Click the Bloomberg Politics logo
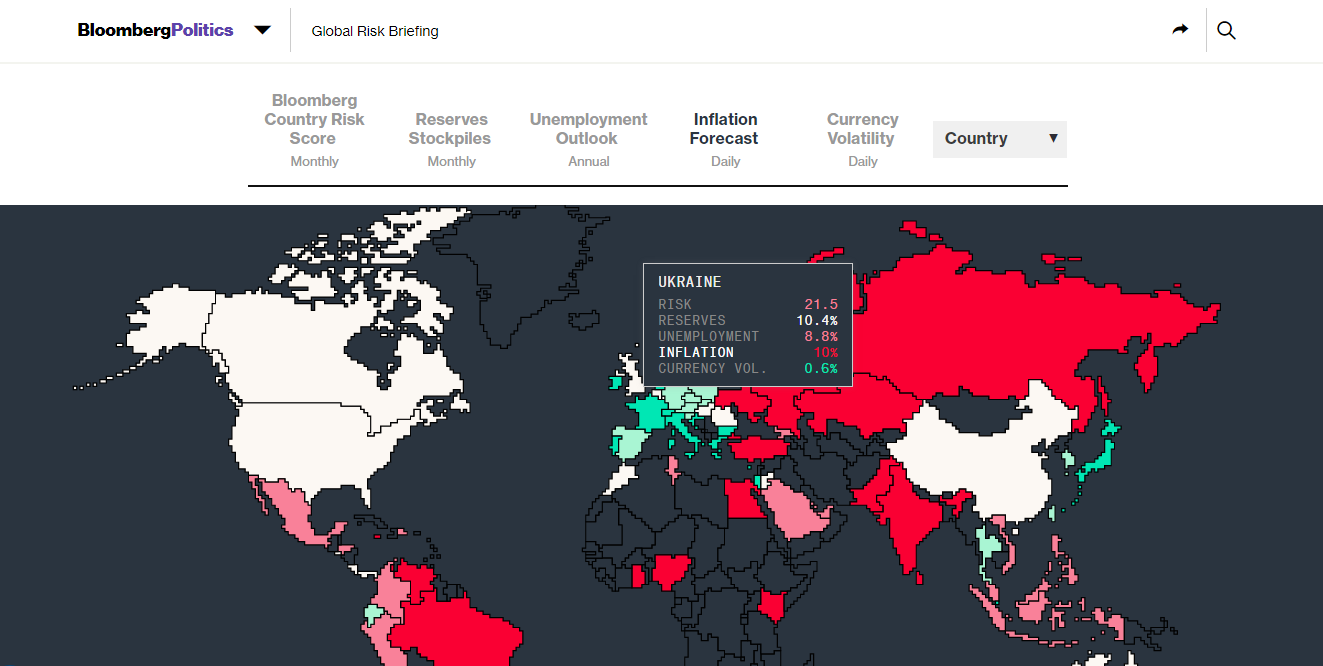 [x=155, y=30]
